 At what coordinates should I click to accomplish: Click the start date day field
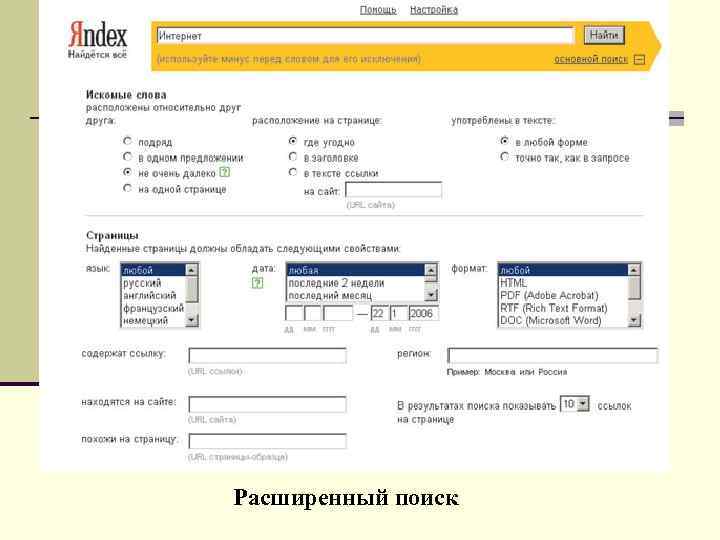pyautogui.click(x=294, y=314)
